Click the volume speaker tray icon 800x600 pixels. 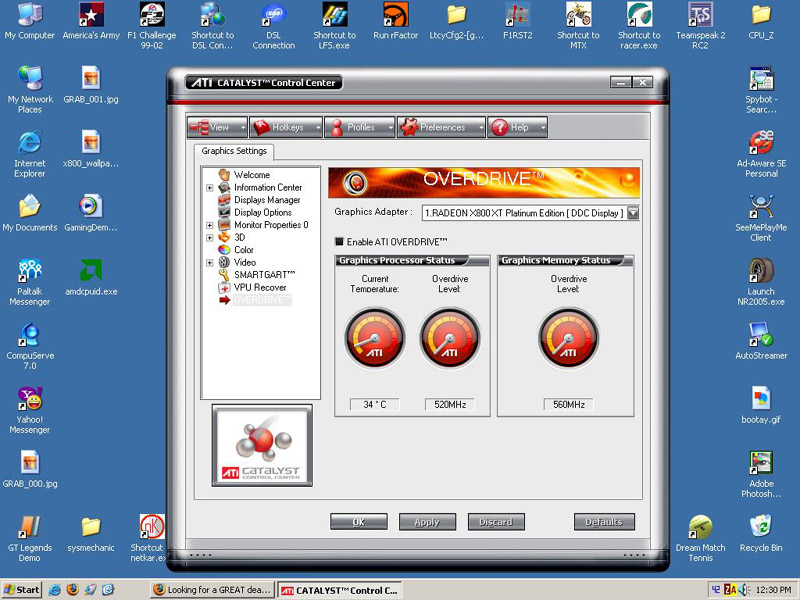coord(743,590)
